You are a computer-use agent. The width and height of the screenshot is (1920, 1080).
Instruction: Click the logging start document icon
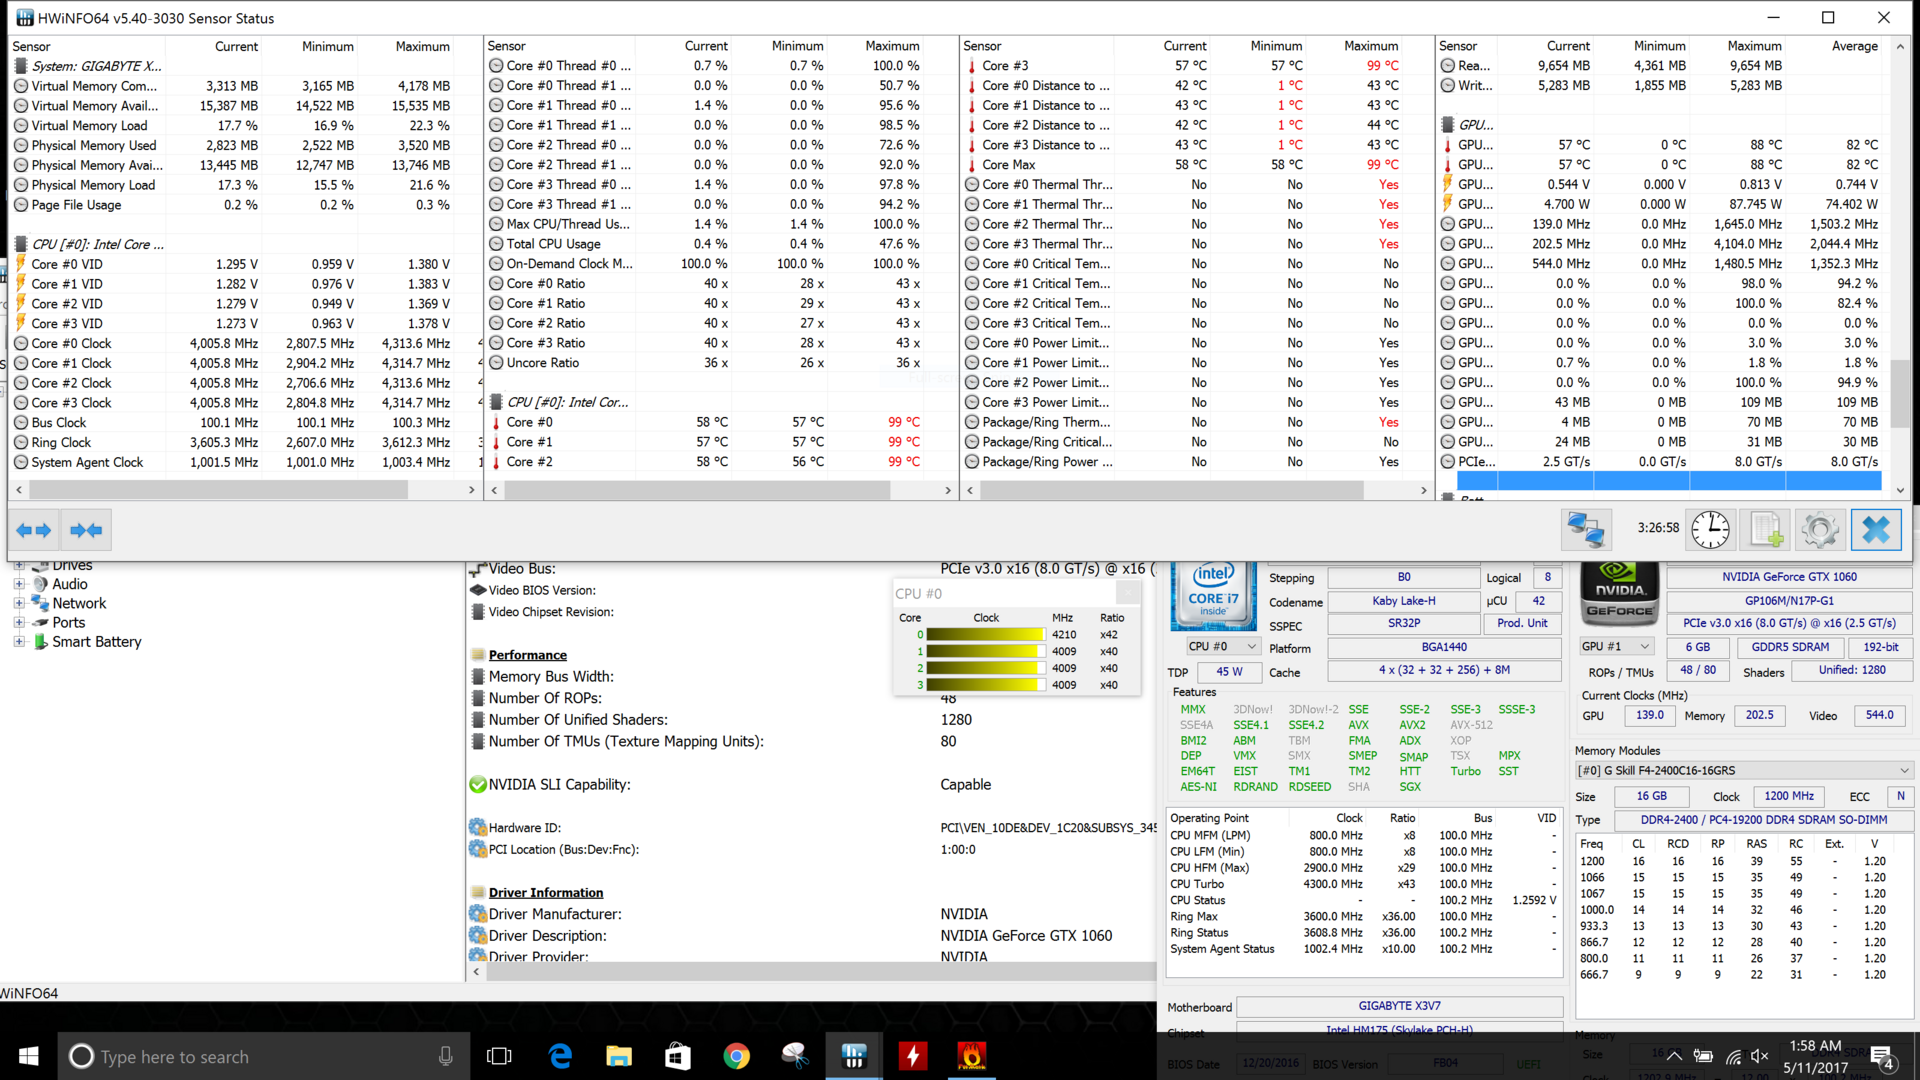point(1765,530)
